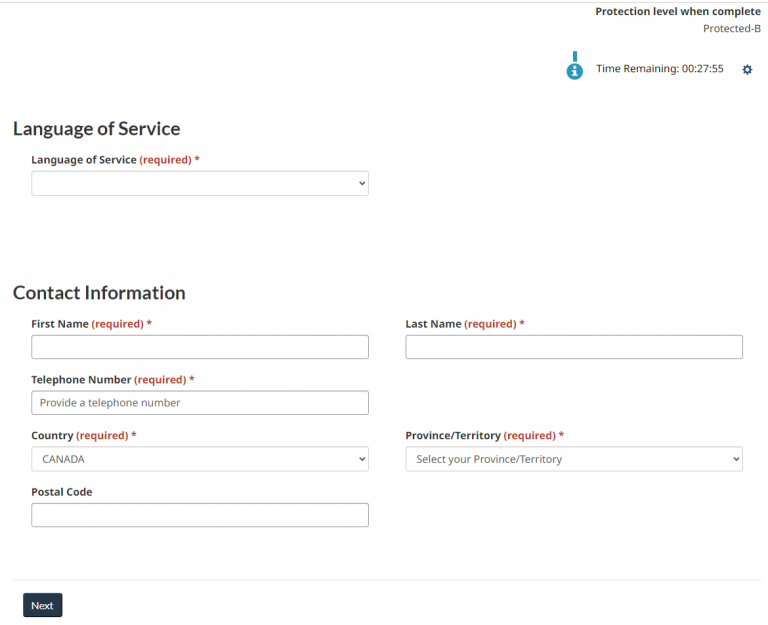The image size is (768, 625).
Task: Click the Next button
Action: (43, 605)
